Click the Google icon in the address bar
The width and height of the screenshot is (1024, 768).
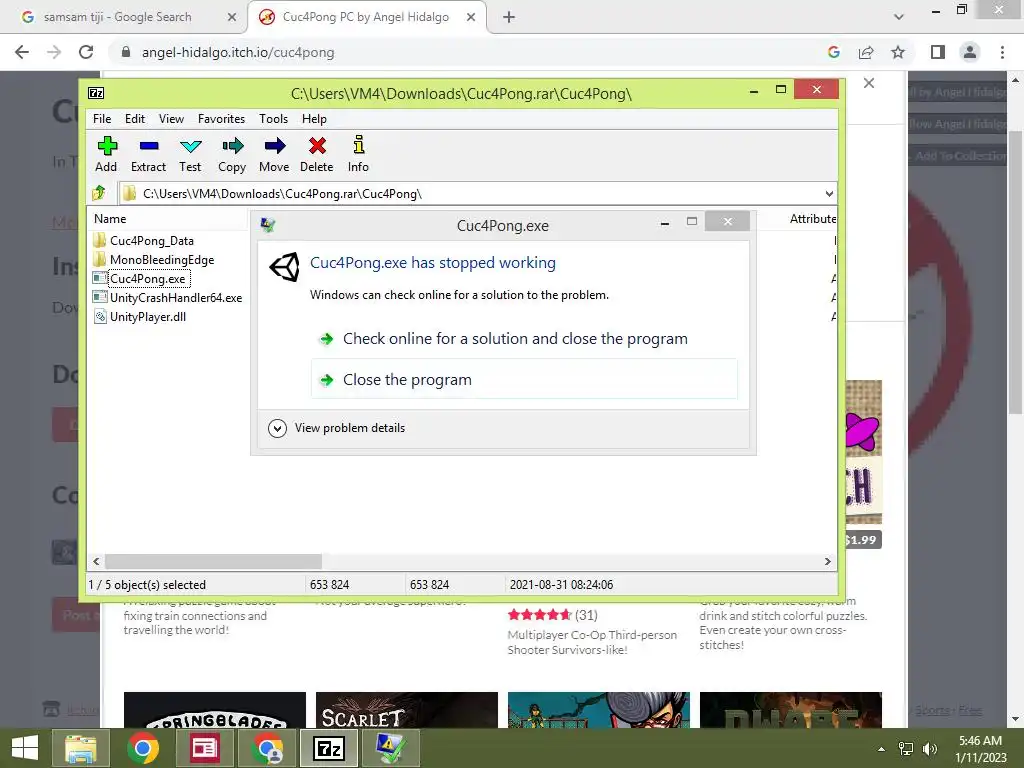tap(834, 52)
